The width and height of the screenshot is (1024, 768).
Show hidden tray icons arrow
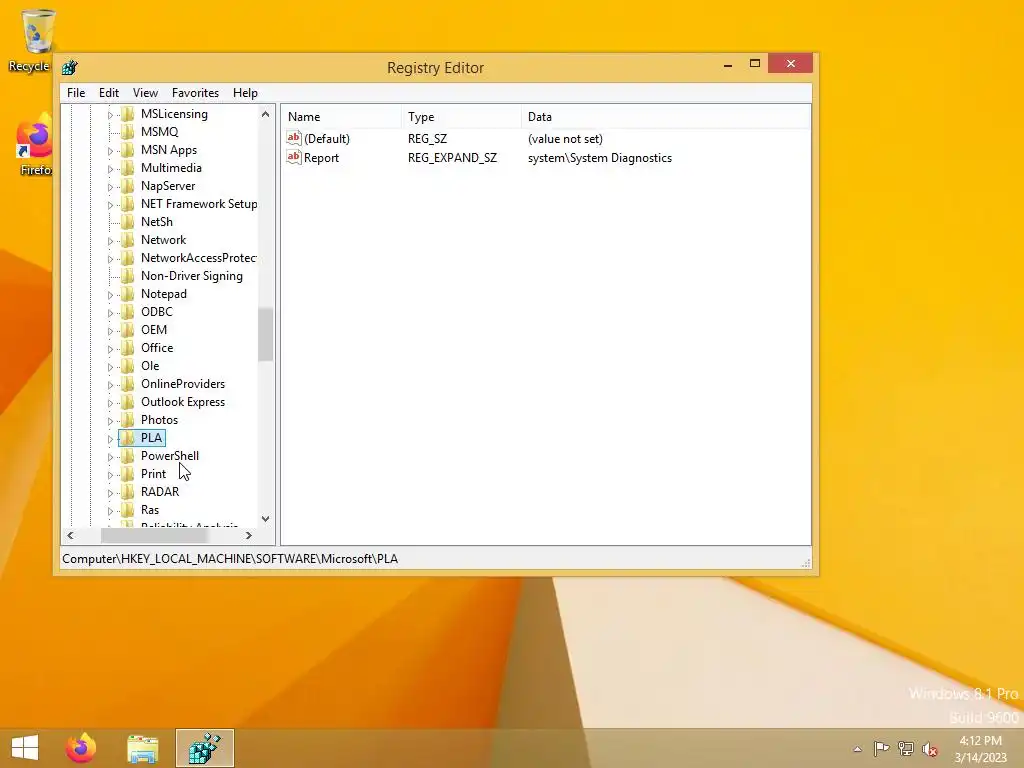(857, 749)
